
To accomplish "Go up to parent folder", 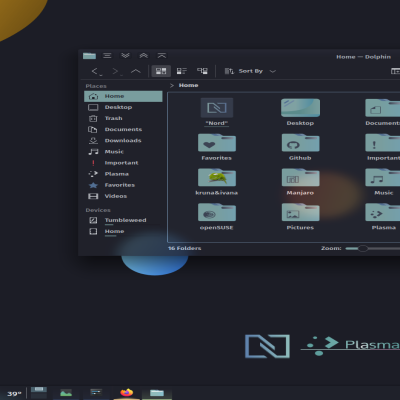I will tap(136, 71).
